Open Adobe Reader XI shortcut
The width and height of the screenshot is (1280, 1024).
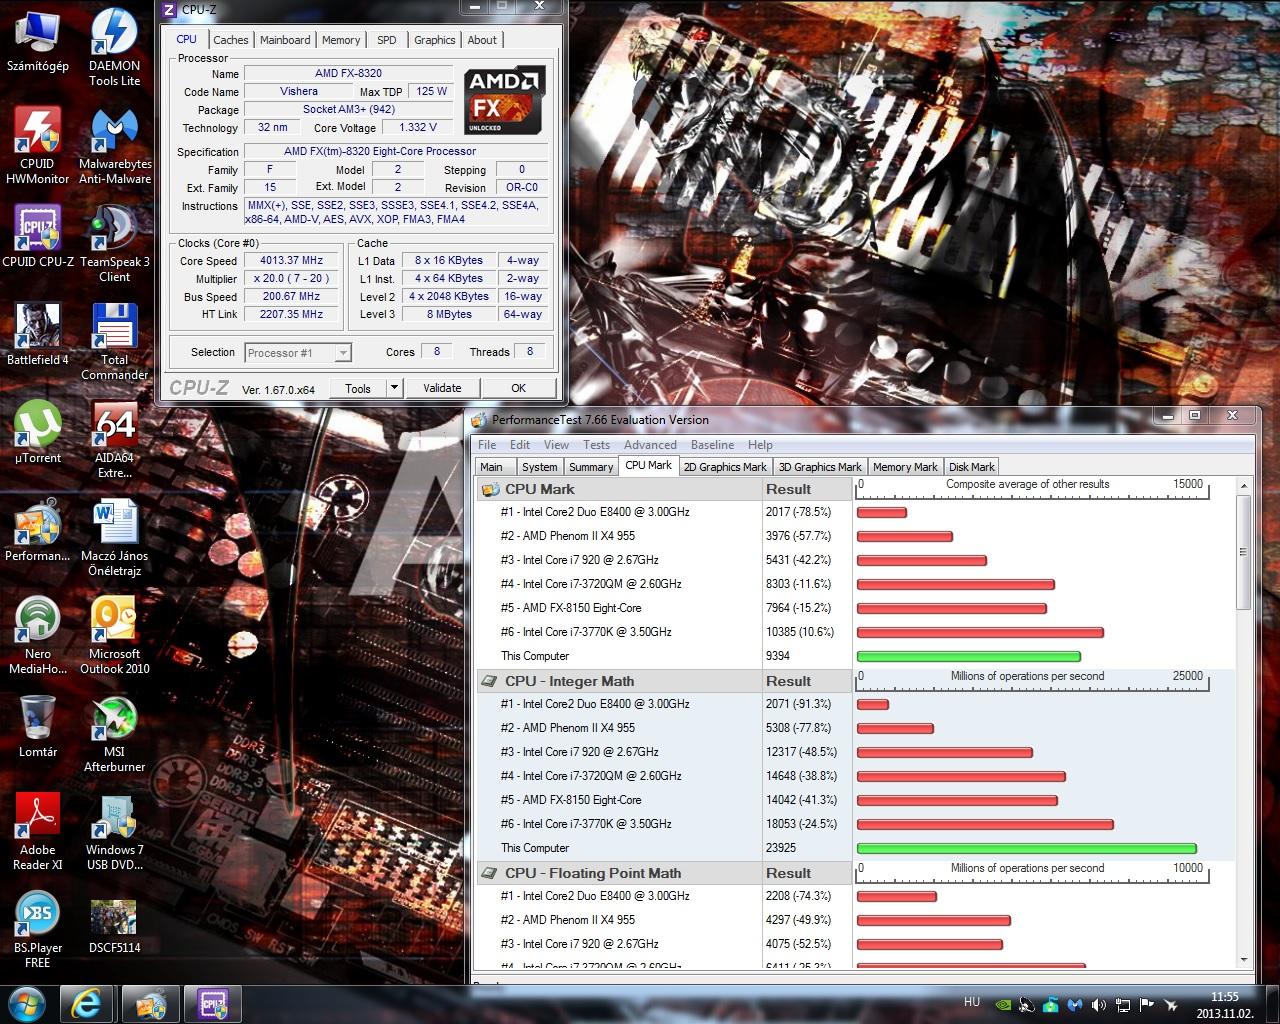coord(38,832)
